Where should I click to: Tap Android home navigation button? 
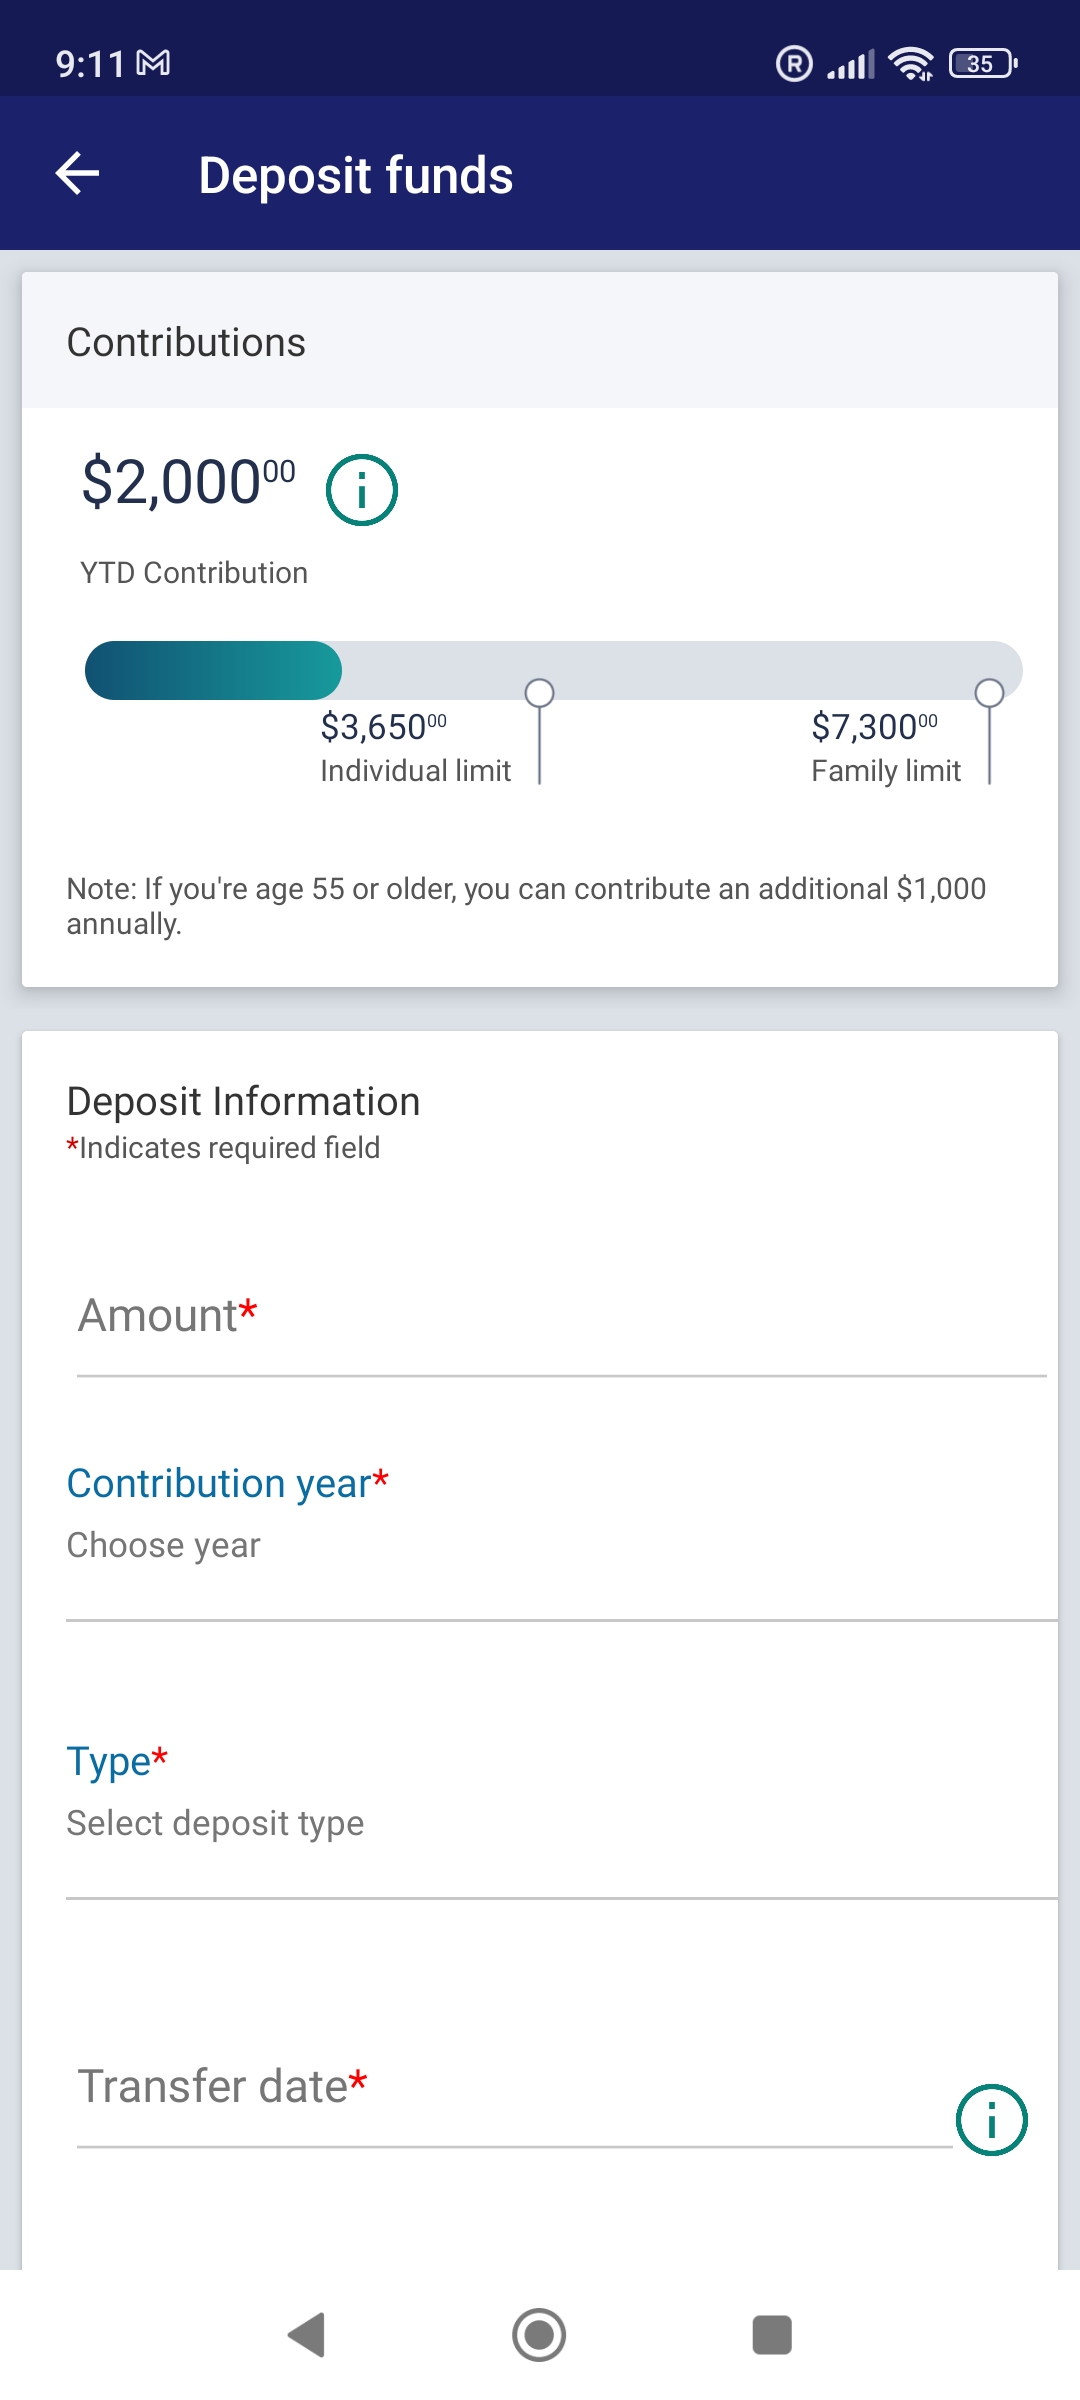point(539,2335)
